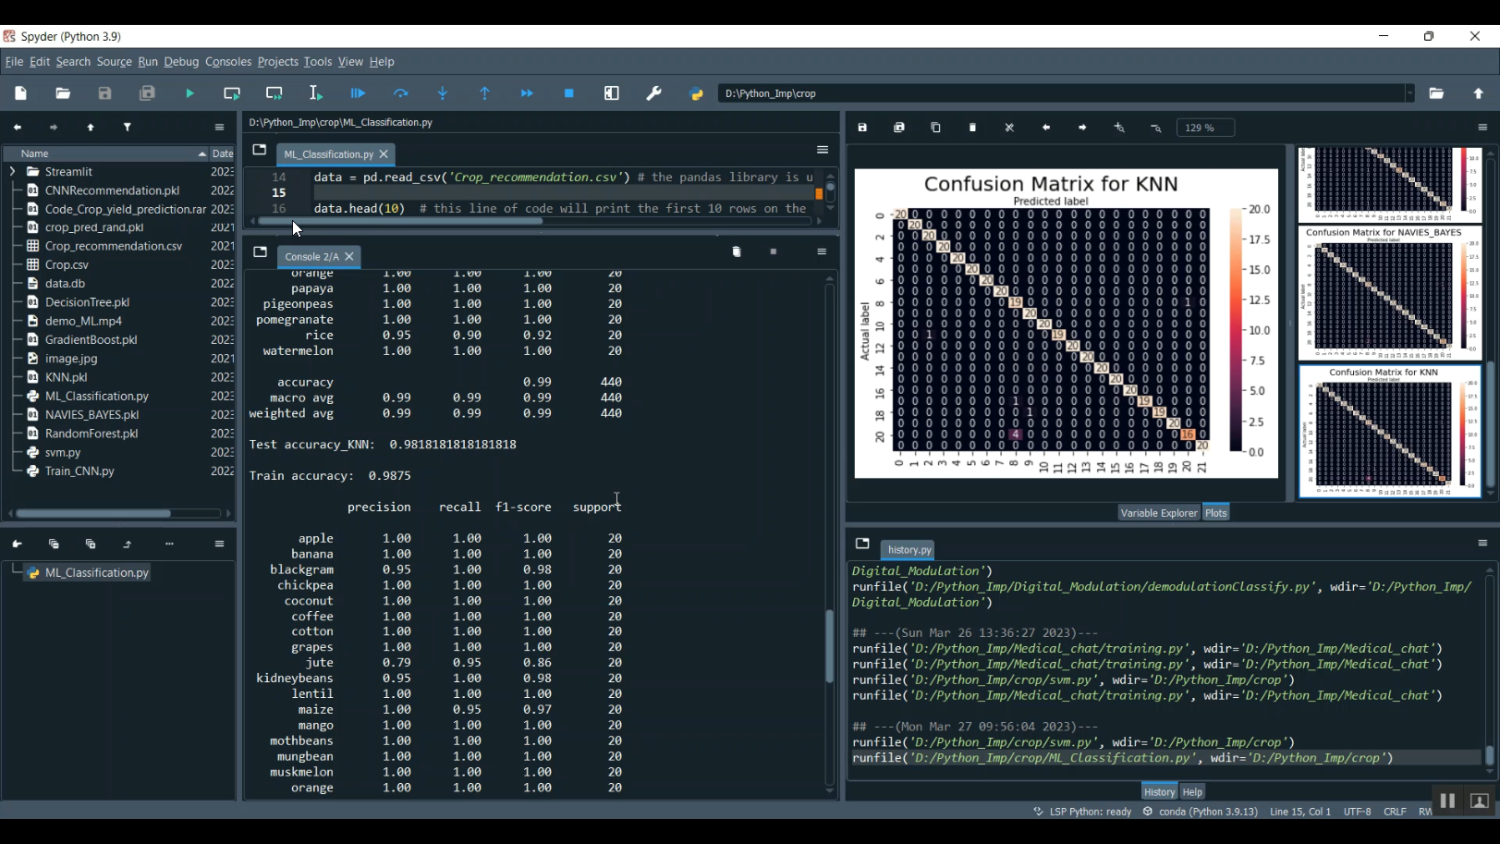The image size is (1500, 844).
Task: Run the file with the green play icon
Action: [x=190, y=93]
